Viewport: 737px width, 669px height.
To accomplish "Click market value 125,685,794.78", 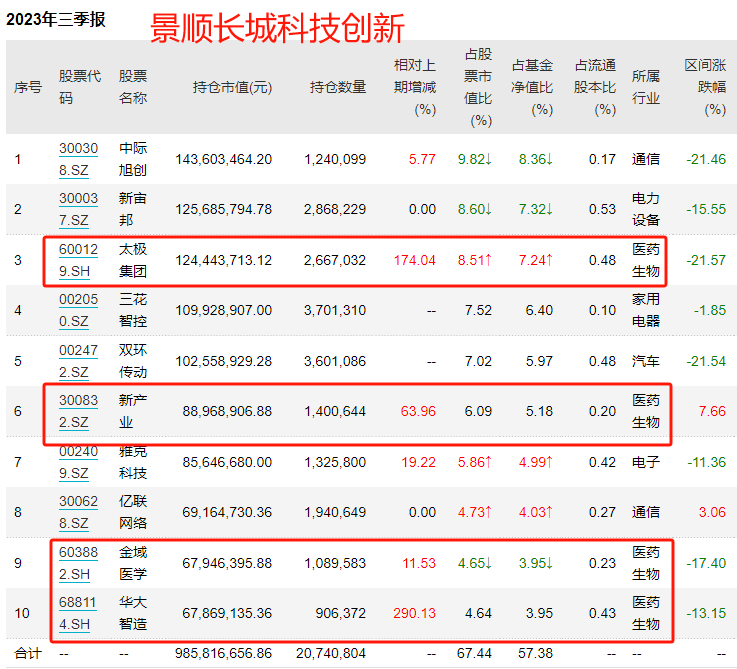I will click(x=224, y=209).
